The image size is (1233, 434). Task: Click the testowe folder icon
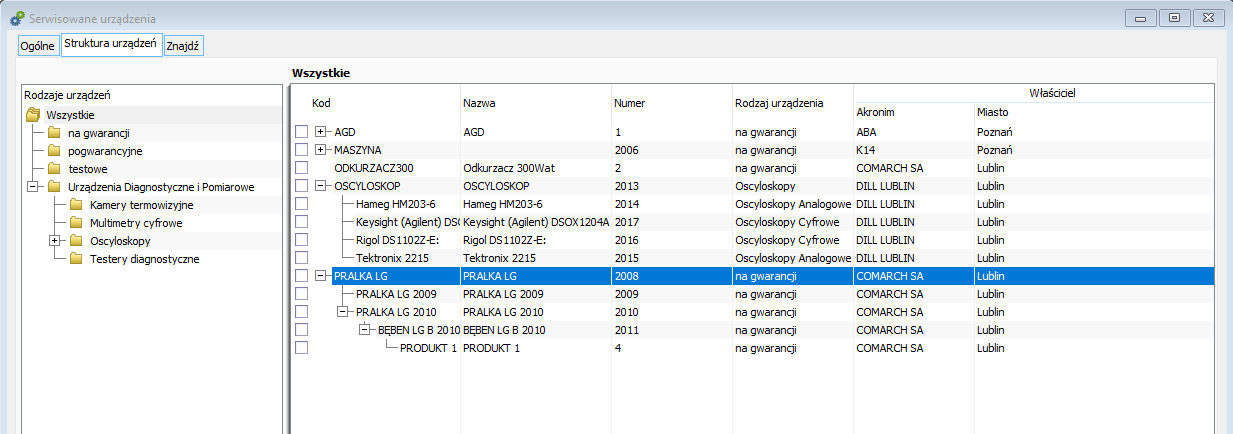pos(54,169)
